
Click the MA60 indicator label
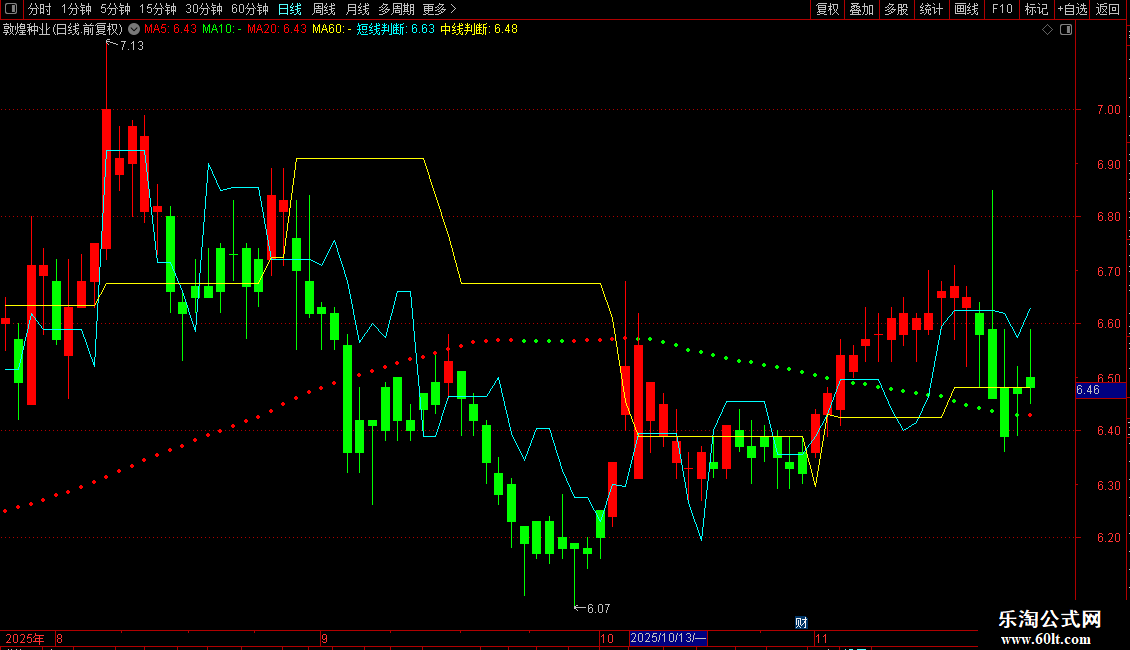pyautogui.click(x=332, y=30)
